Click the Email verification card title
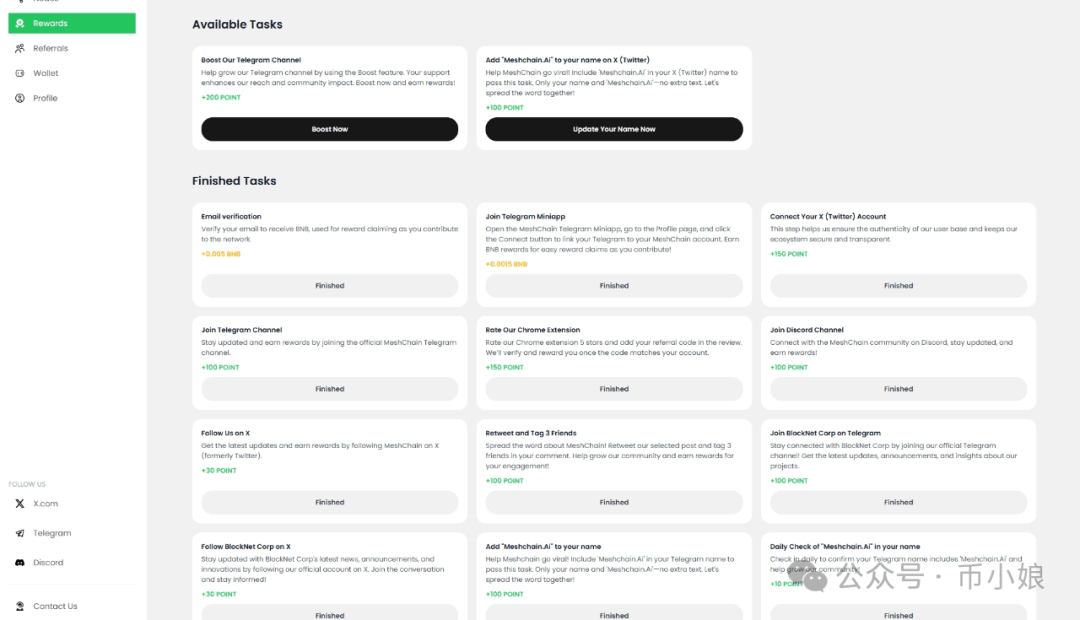The height and width of the screenshot is (620, 1080). [231, 216]
